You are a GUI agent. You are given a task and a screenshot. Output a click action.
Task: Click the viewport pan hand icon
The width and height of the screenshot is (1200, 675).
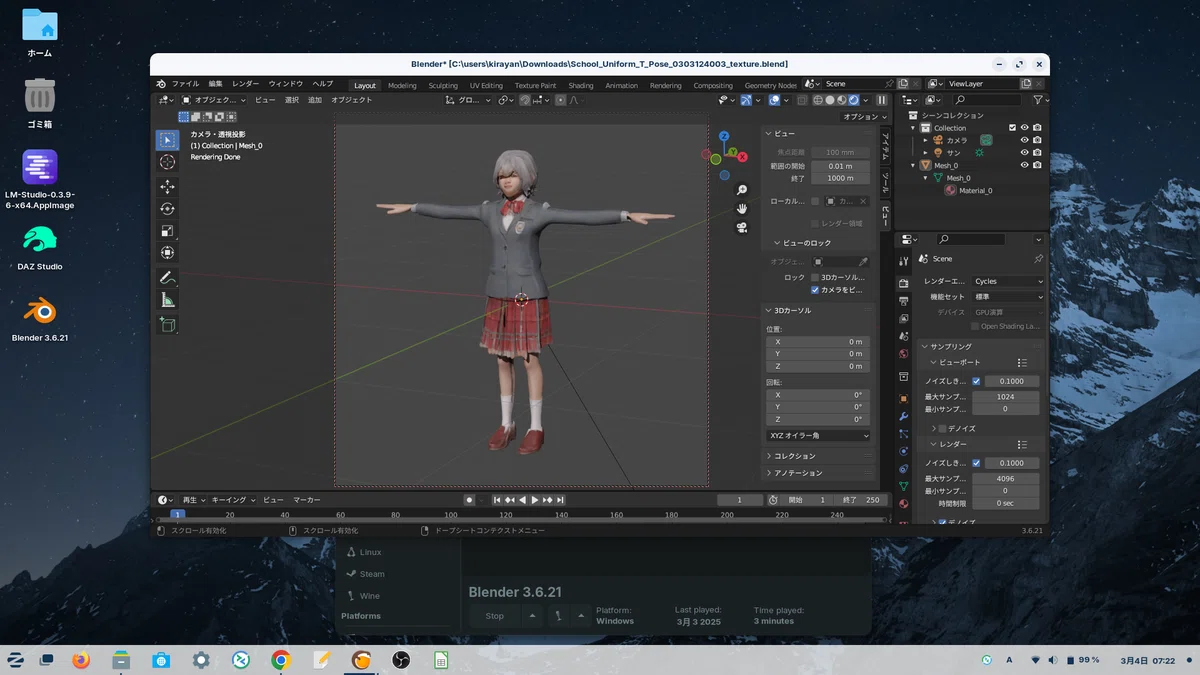point(742,208)
